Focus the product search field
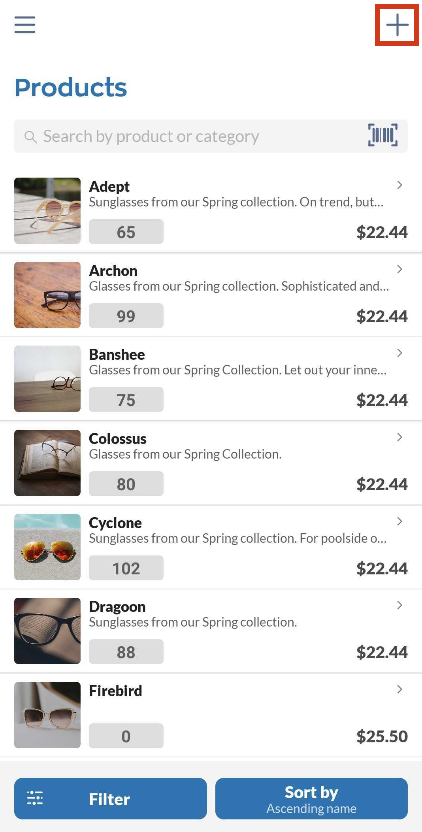This screenshot has width=422, height=832. click(x=211, y=136)
